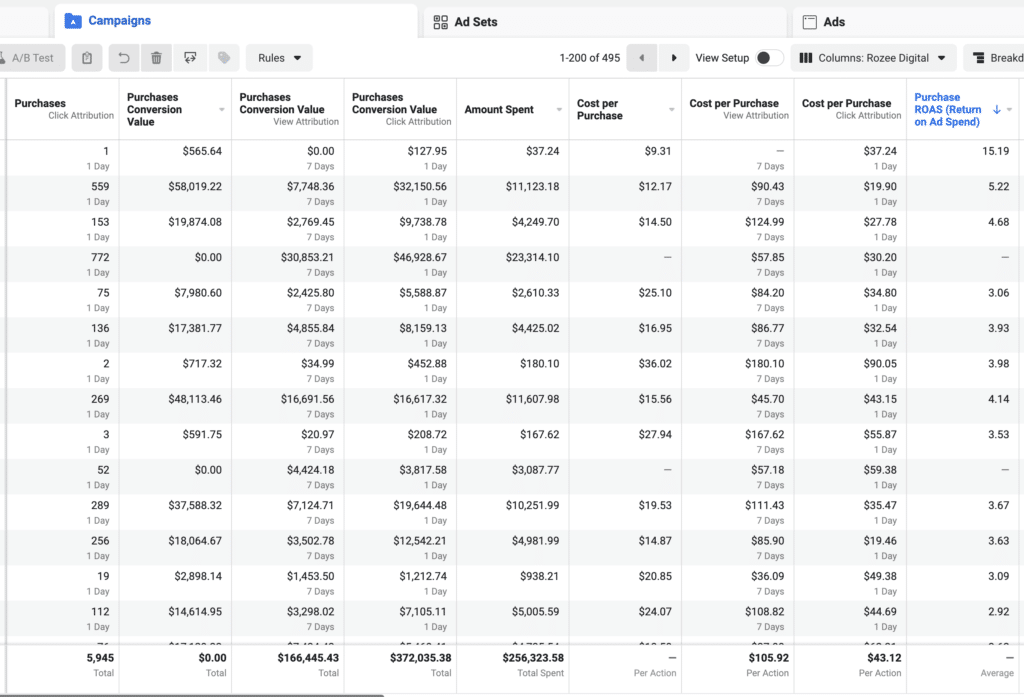The height and width of the screenshot is (697, 1024).
Task: Click the sort arrow in Purchase ROAS header
Action: pos(997,110)
